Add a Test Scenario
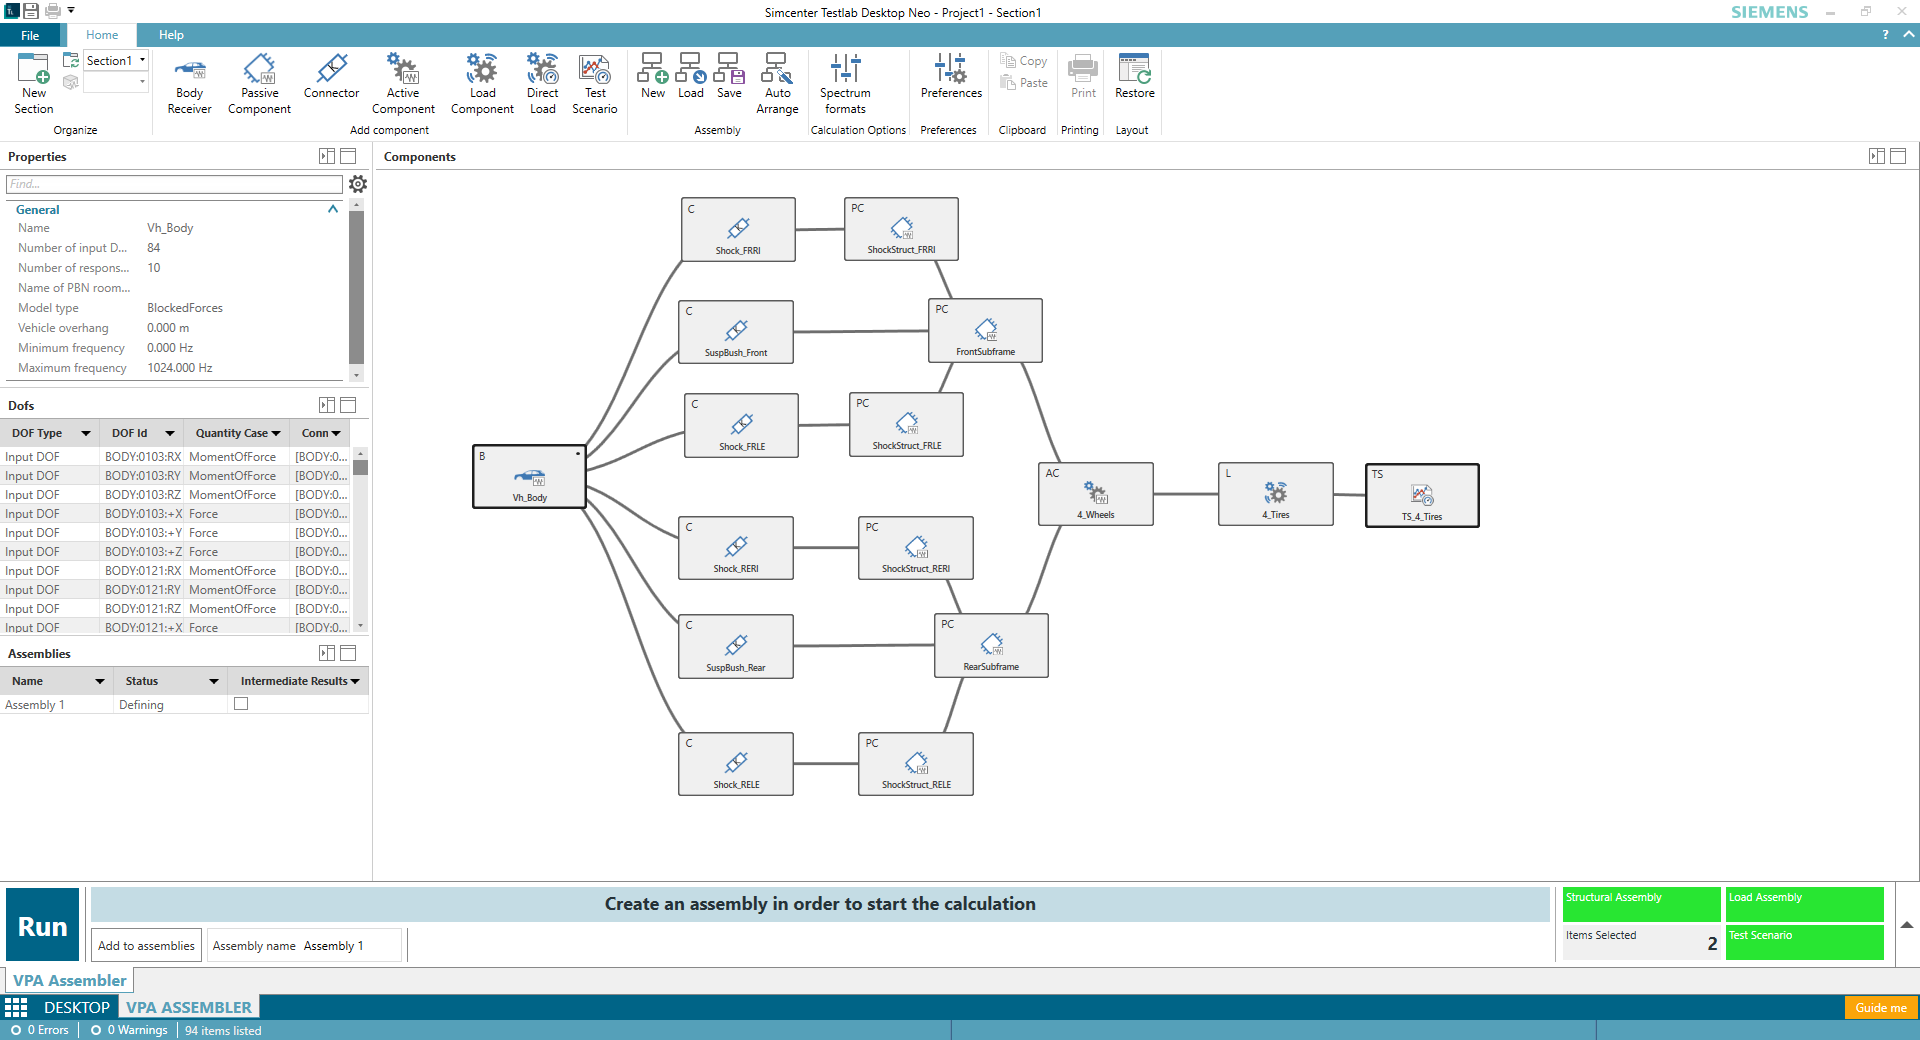The width and height of the screenshot is (1920, 1040). [x=594, y=84]
